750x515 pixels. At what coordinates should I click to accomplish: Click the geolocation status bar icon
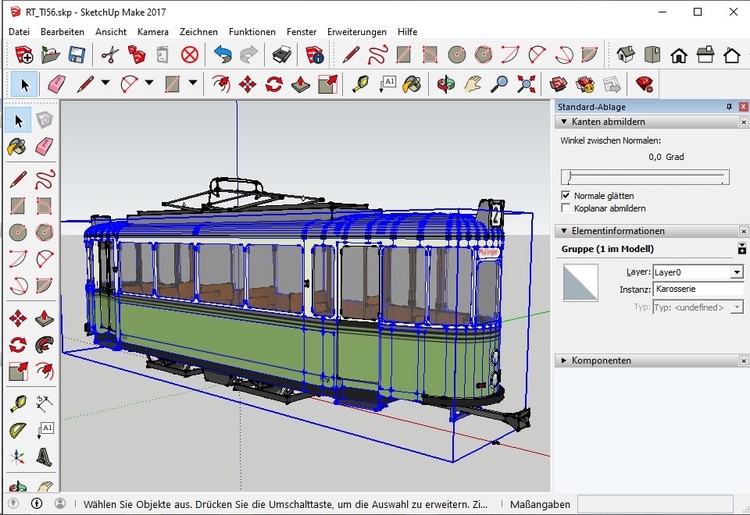coord(13,504)
